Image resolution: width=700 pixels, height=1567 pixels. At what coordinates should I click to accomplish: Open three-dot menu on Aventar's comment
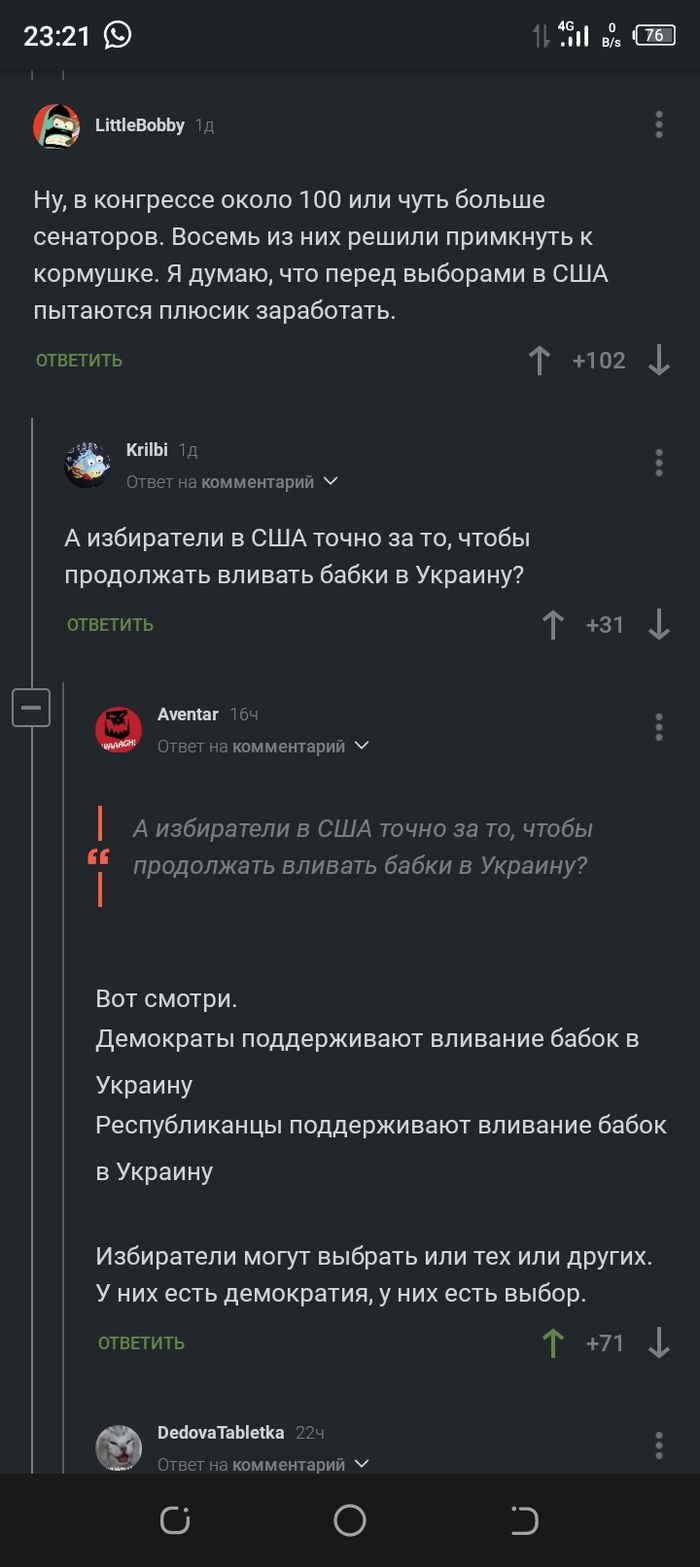(x=658, y=728)
